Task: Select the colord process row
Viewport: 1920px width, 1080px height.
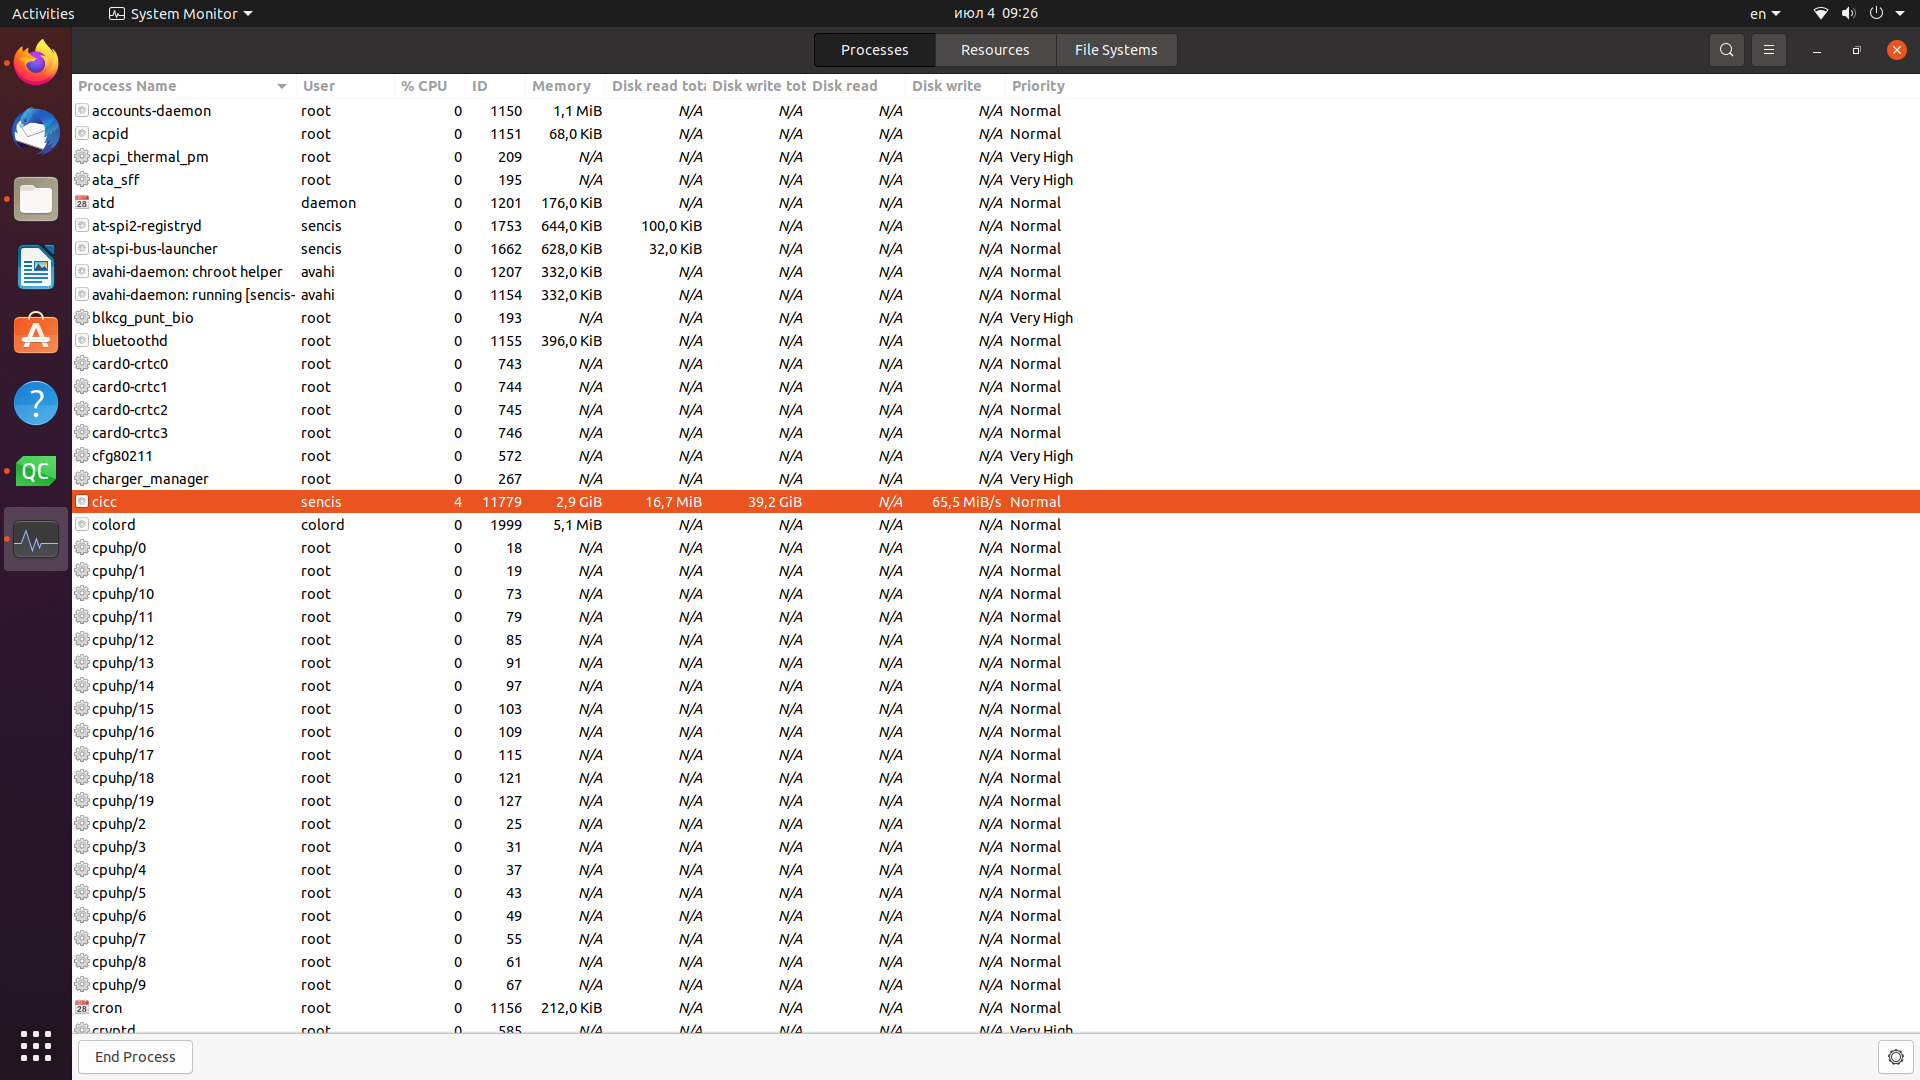Action: (x=114, y=525)
